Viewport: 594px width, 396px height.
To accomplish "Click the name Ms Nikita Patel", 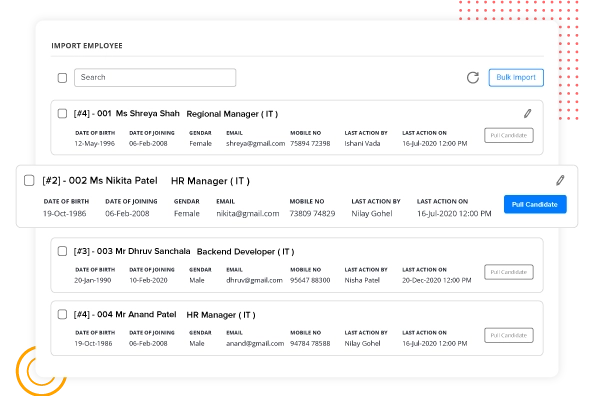I will 123,180.
